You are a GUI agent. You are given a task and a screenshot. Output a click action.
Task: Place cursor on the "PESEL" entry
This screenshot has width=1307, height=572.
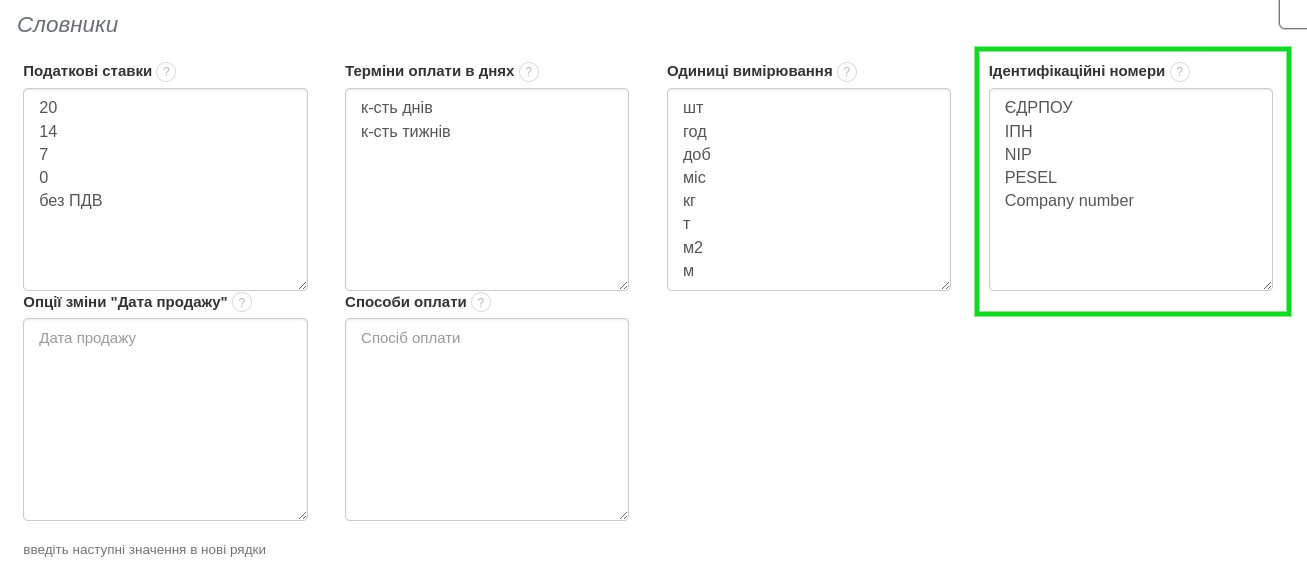(x=1031, y=178)
